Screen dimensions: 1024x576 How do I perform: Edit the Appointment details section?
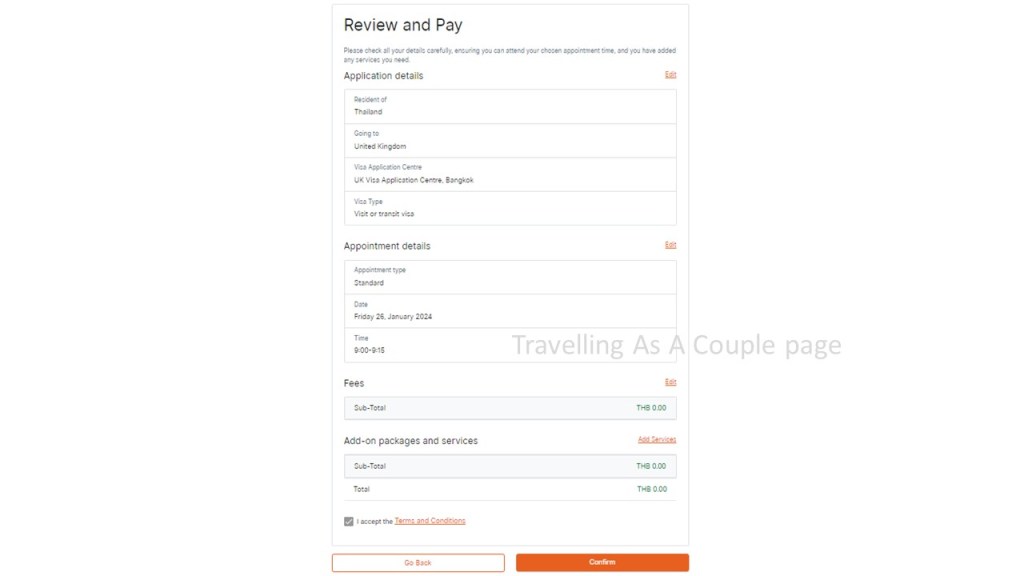point(670,245)
